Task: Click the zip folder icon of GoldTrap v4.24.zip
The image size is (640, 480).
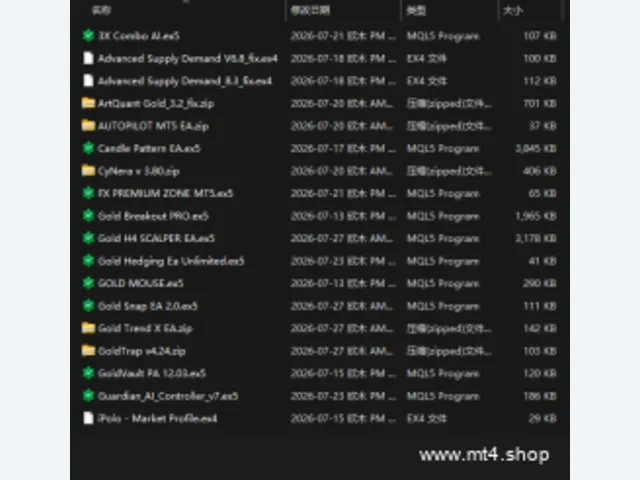Action: [88, 350]
